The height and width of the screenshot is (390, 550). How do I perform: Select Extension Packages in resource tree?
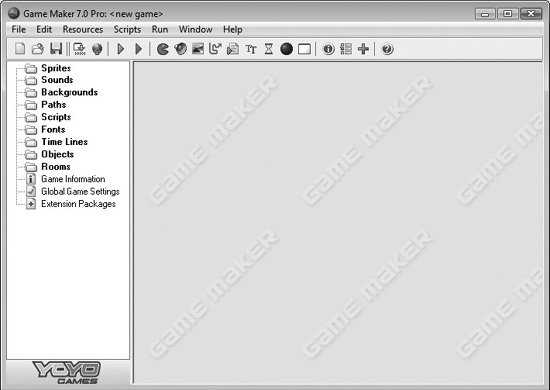click(71, 204)
